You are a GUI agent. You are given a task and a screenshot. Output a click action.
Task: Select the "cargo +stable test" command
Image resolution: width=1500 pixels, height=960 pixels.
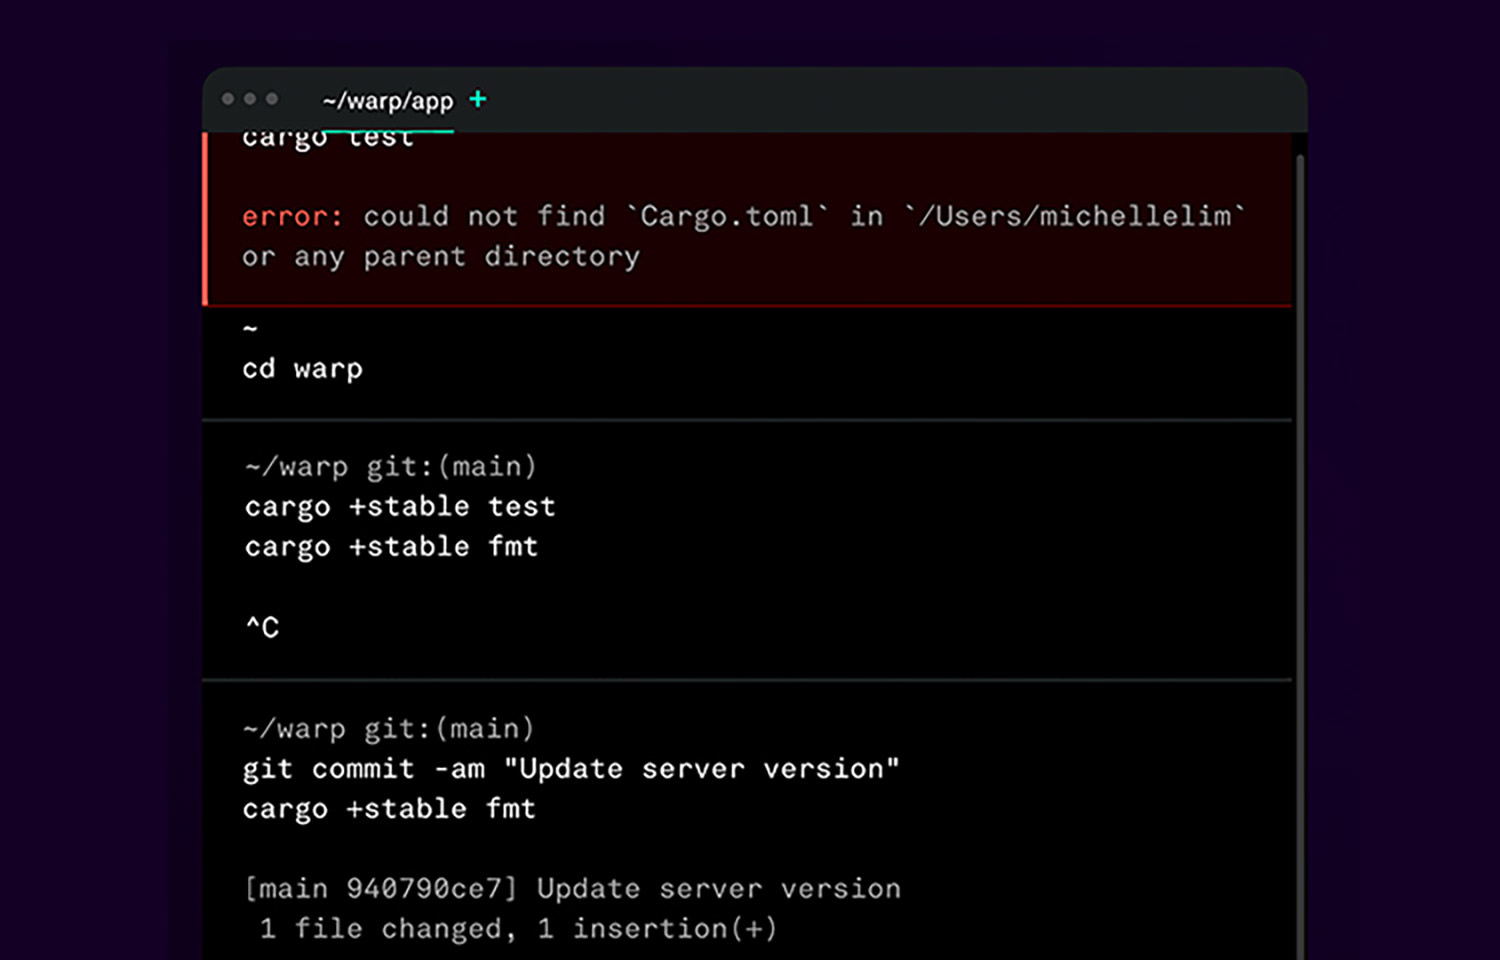[400, 507]
